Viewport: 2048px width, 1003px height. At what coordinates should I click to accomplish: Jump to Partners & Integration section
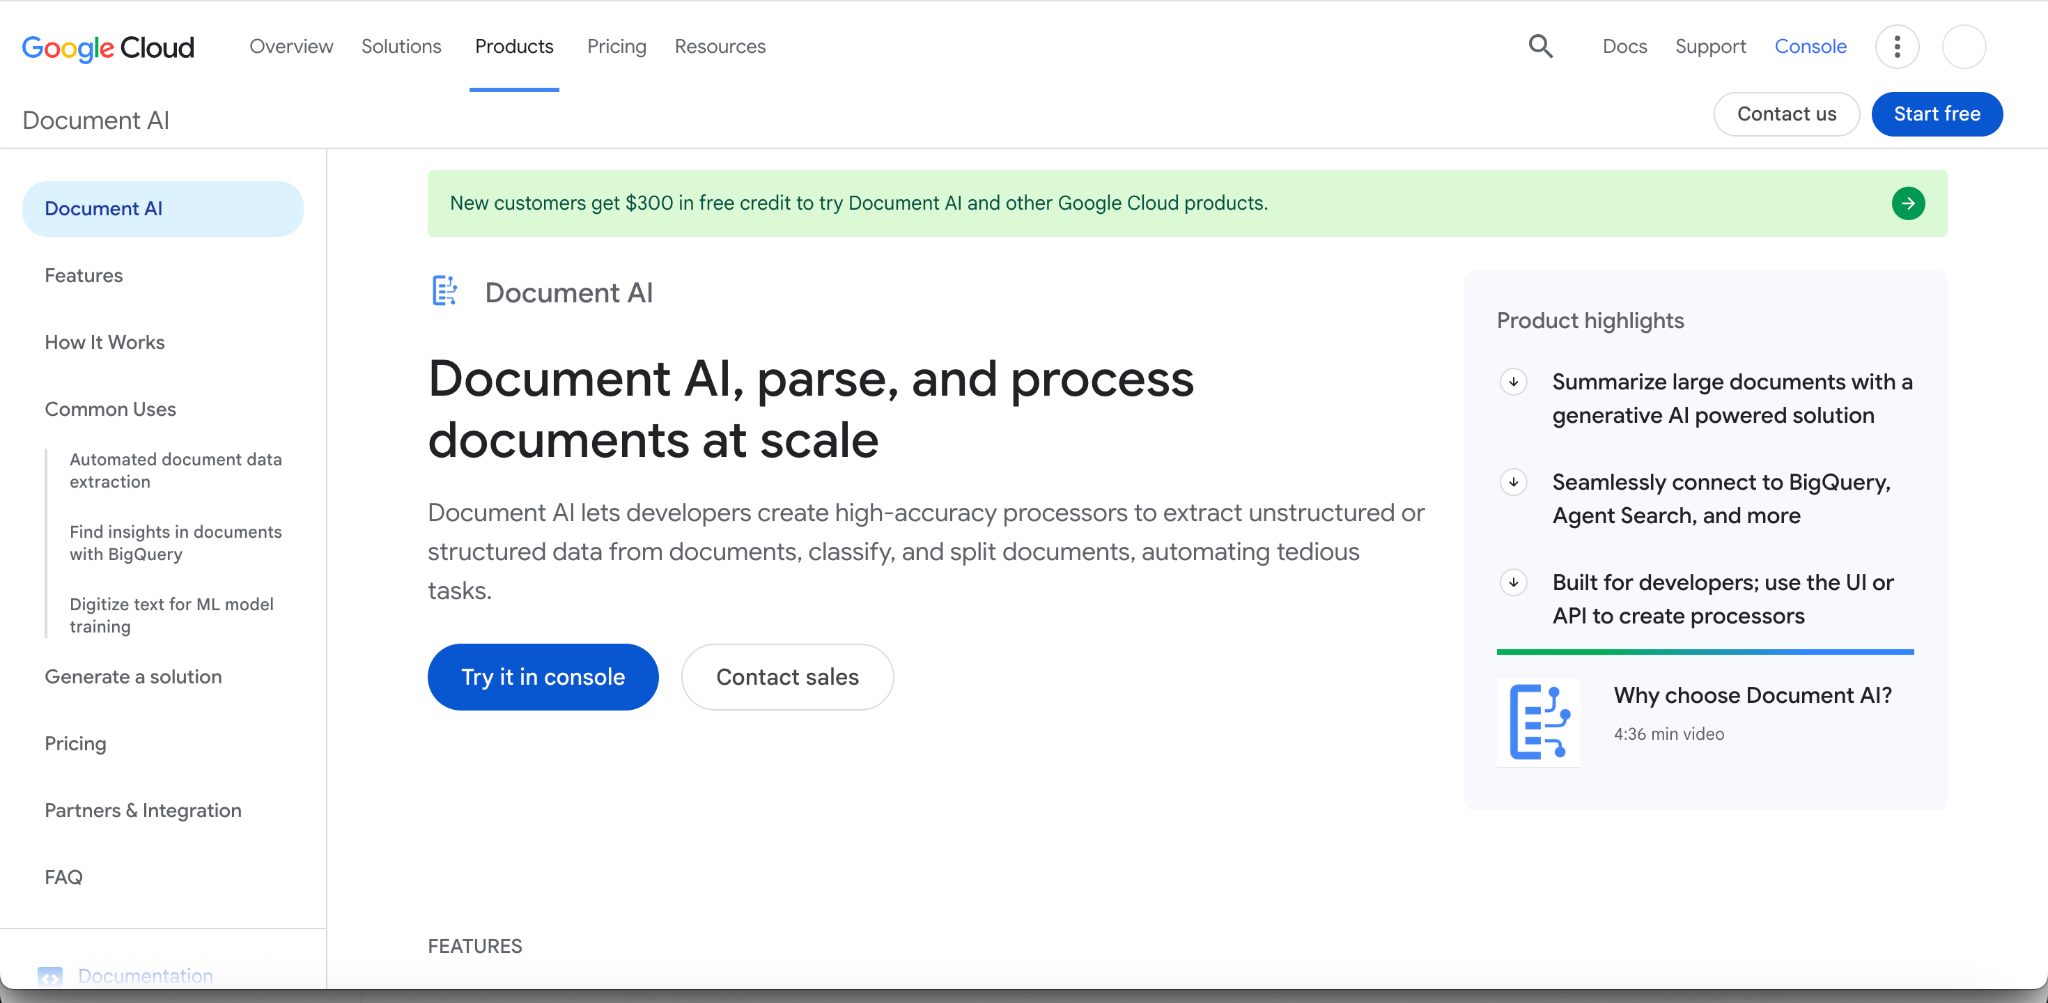tap(143, 811)
